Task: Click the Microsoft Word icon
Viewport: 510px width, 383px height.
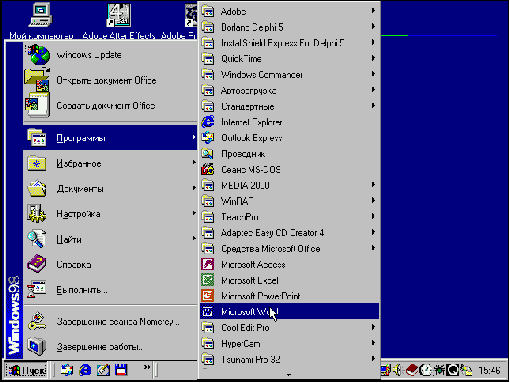Action: (x=208, y=312)
